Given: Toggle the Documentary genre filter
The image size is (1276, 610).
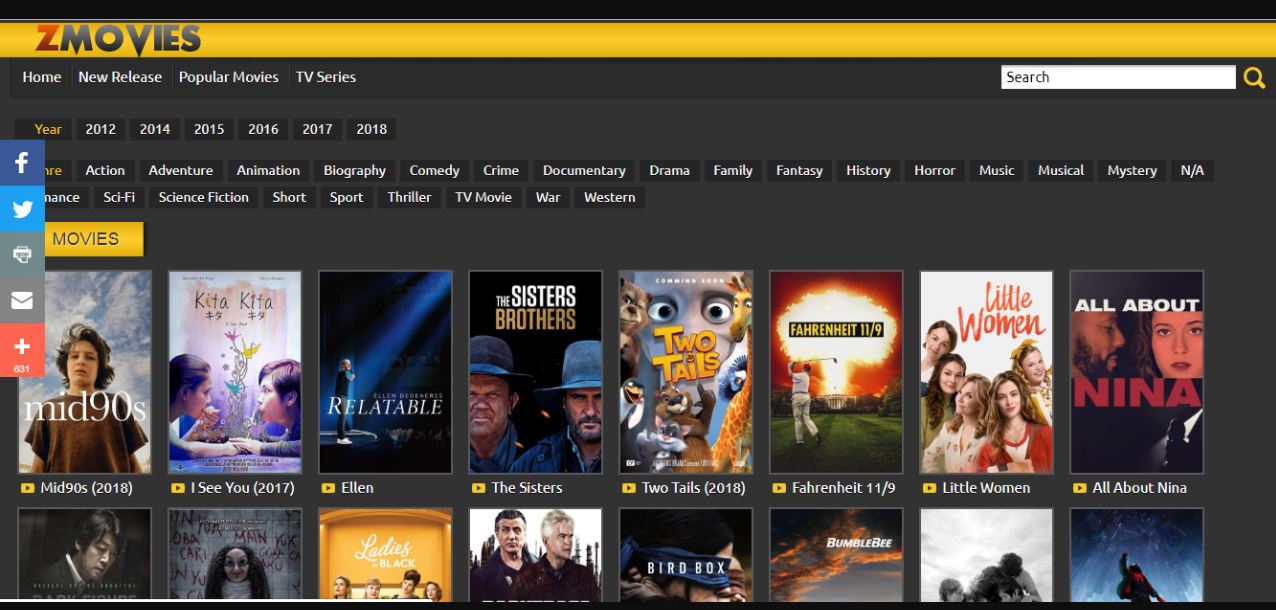Looking at the screenshot, I should pyautogui.click(x=583, y=170).
